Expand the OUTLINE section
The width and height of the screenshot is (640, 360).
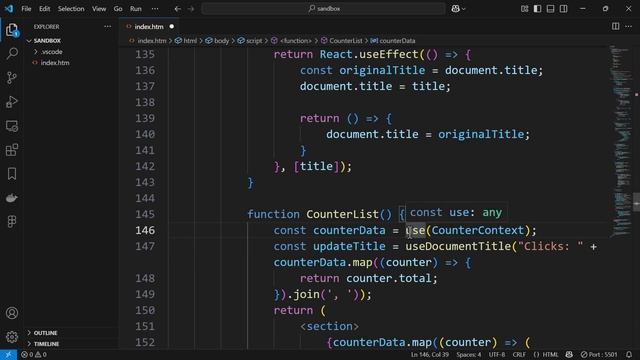coord(45,333)
